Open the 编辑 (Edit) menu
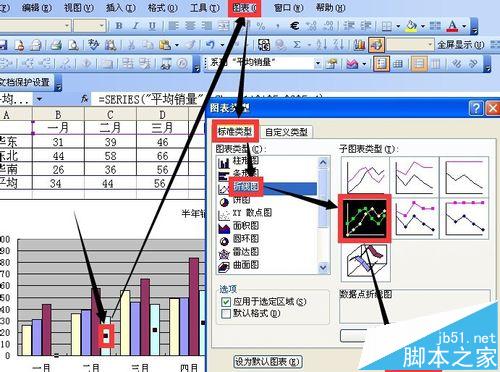This screenshot has width=500, height=372. 37,8
